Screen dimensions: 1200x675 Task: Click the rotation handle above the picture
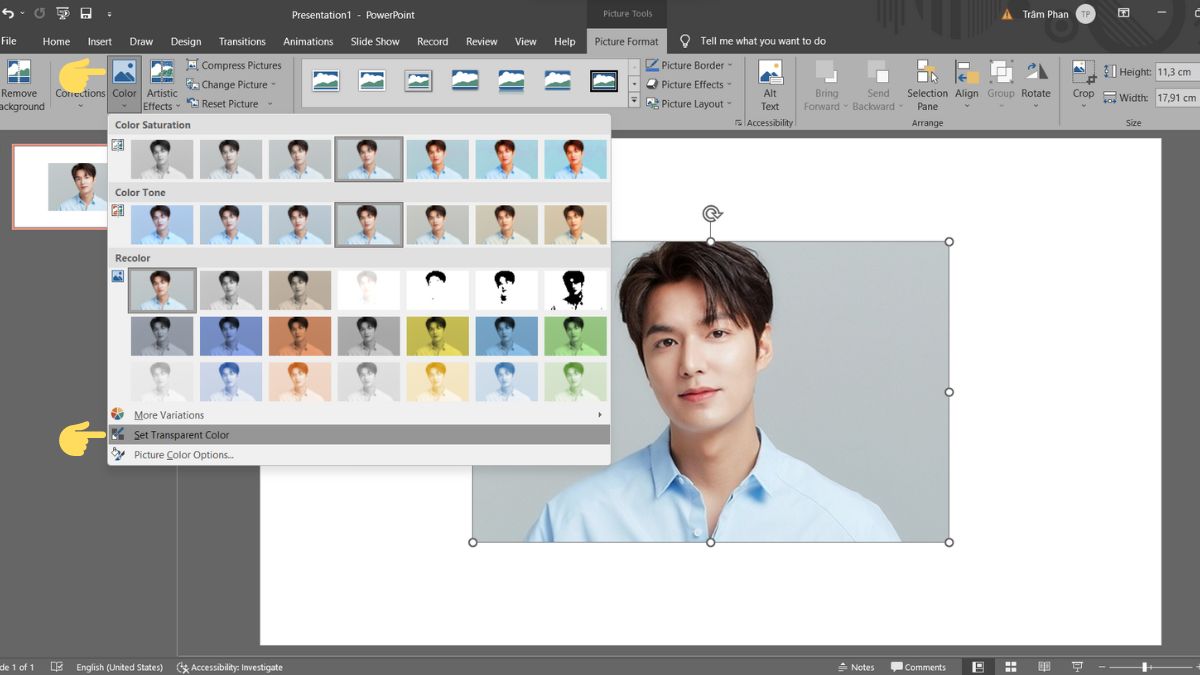[x=711, y=213]
